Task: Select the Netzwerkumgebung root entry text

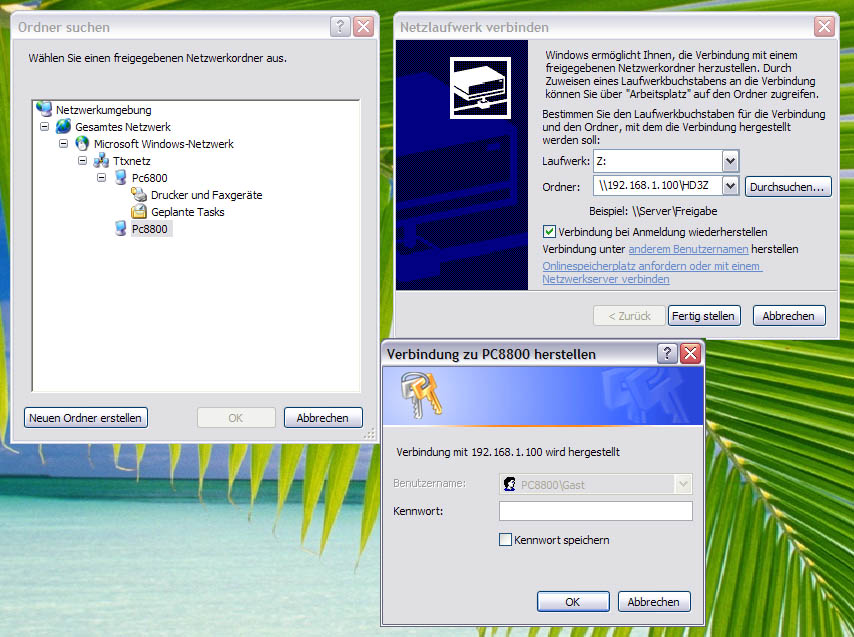Action: 103,109
